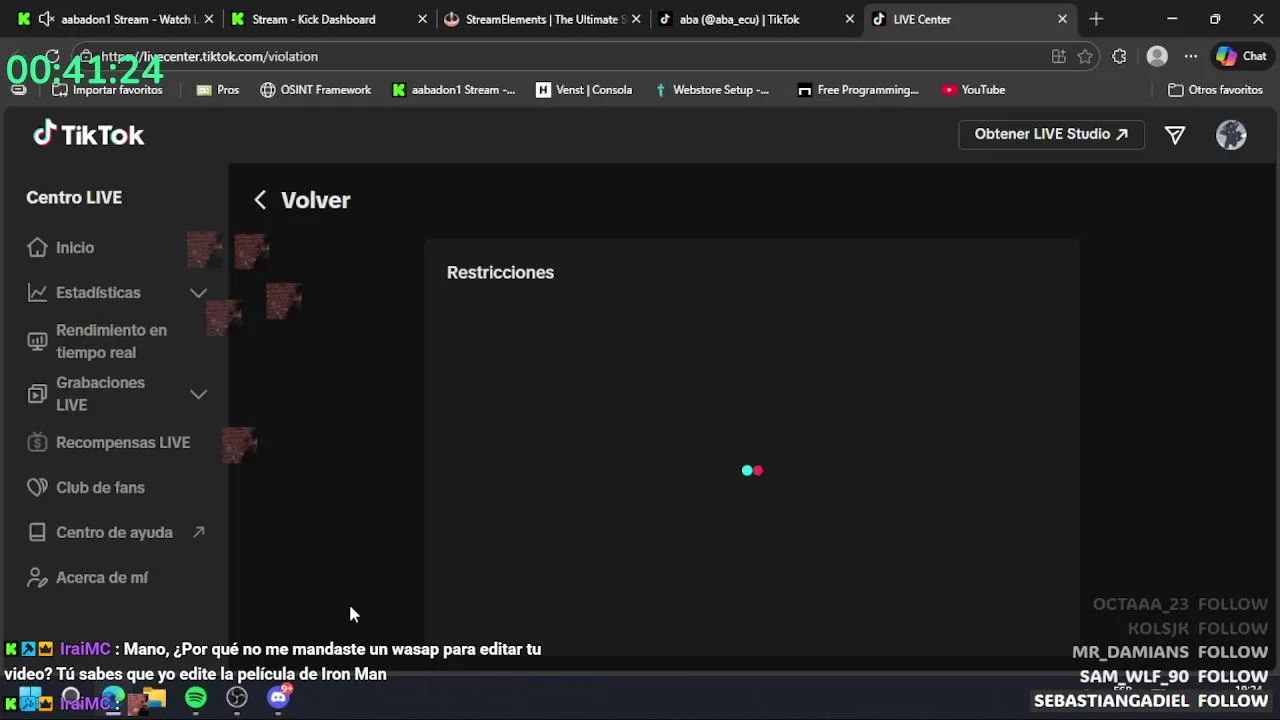The height and width of the screenshot is (720, 1280).
Task: Click the Acerca de mí person icon
Action: click(x=37, y=578)
